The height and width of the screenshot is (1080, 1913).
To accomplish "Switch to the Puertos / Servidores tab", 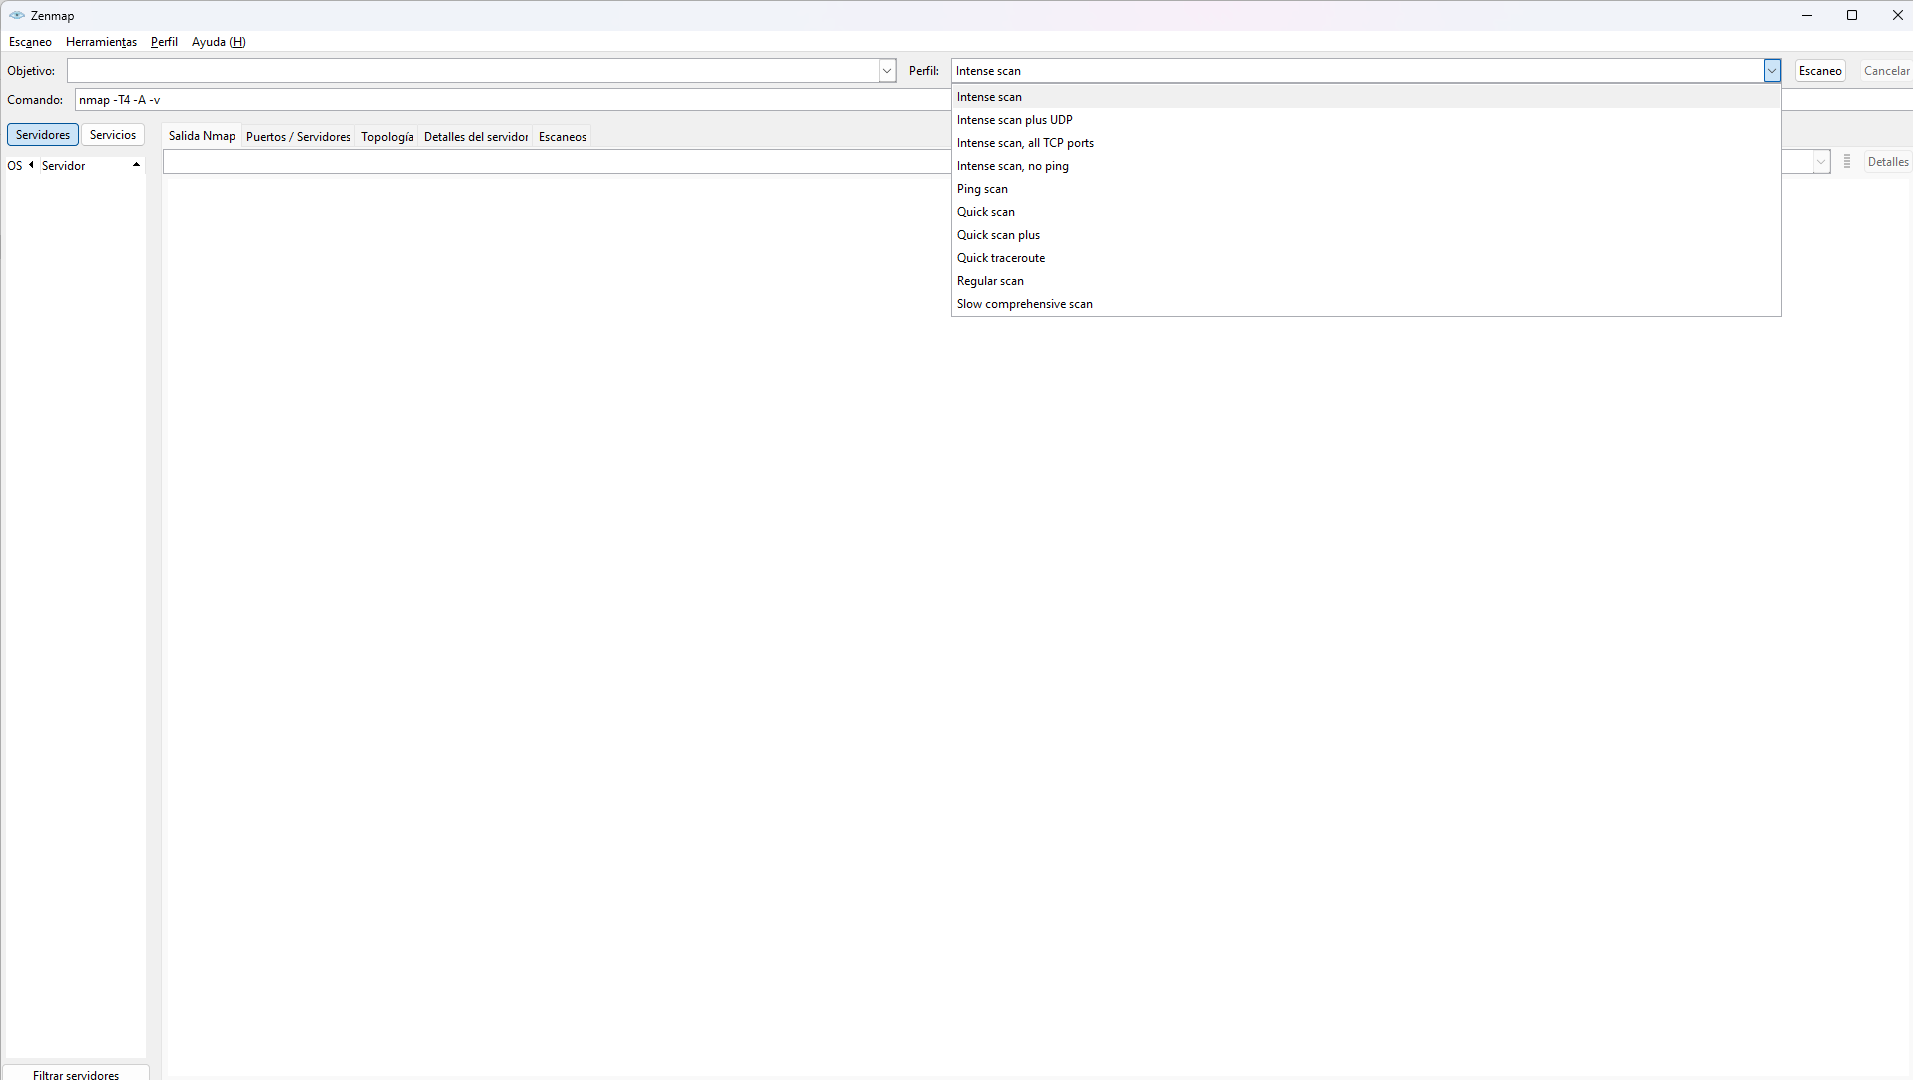I will tap(298, 137).
